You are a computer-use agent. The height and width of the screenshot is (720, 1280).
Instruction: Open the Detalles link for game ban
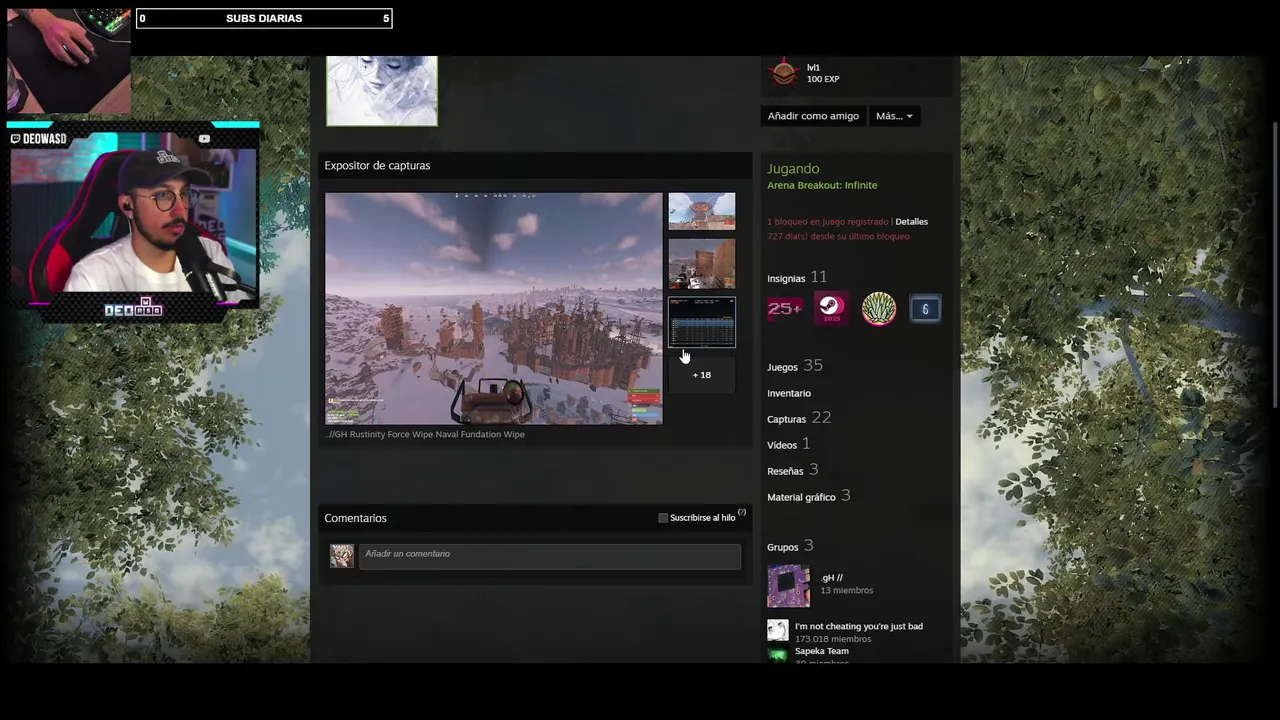(911, 222)
